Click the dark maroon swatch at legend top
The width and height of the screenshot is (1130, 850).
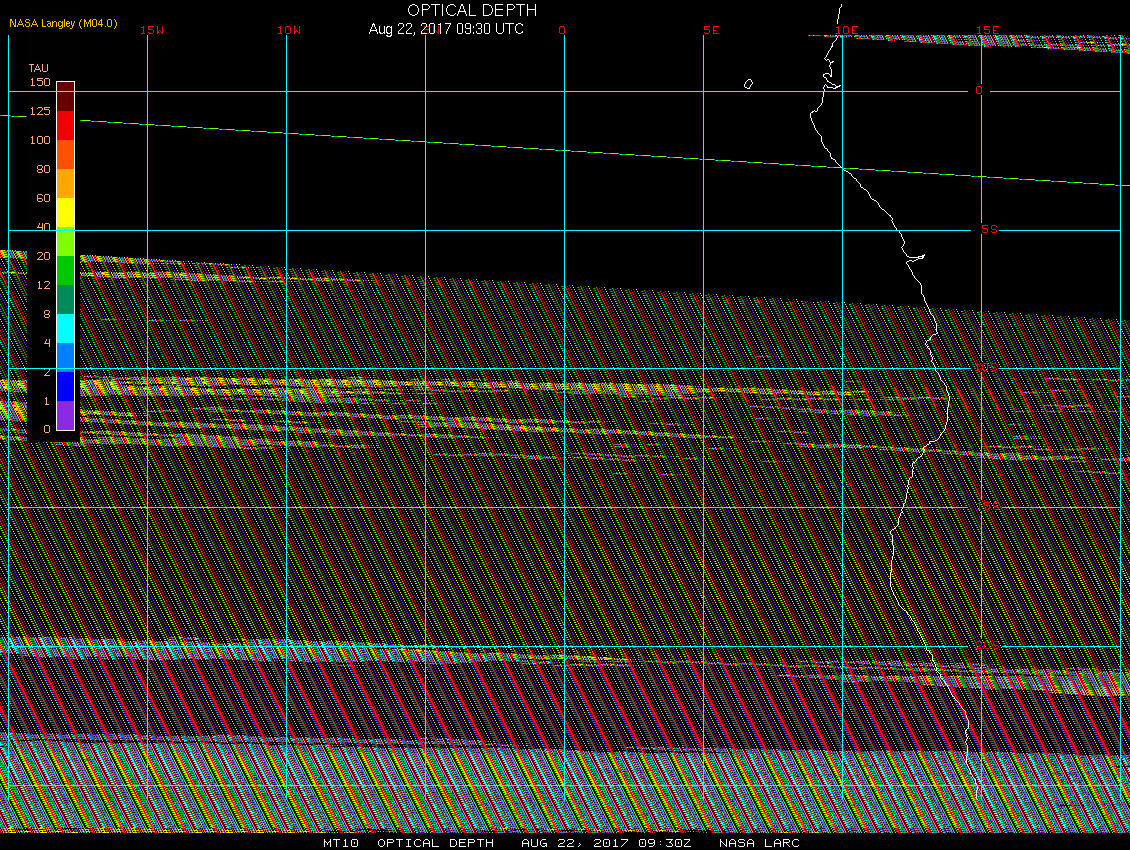(x=65, y=97)
